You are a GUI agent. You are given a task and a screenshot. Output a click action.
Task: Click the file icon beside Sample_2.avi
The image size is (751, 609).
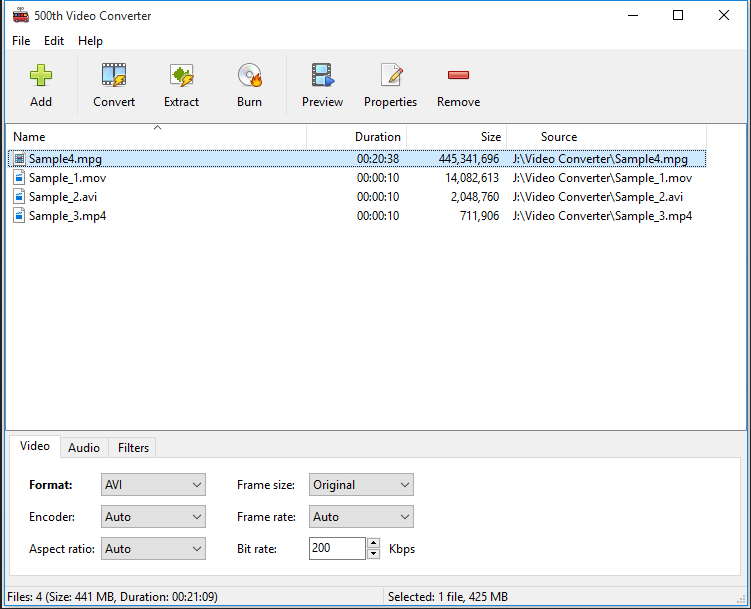click(x=19, y=197)
